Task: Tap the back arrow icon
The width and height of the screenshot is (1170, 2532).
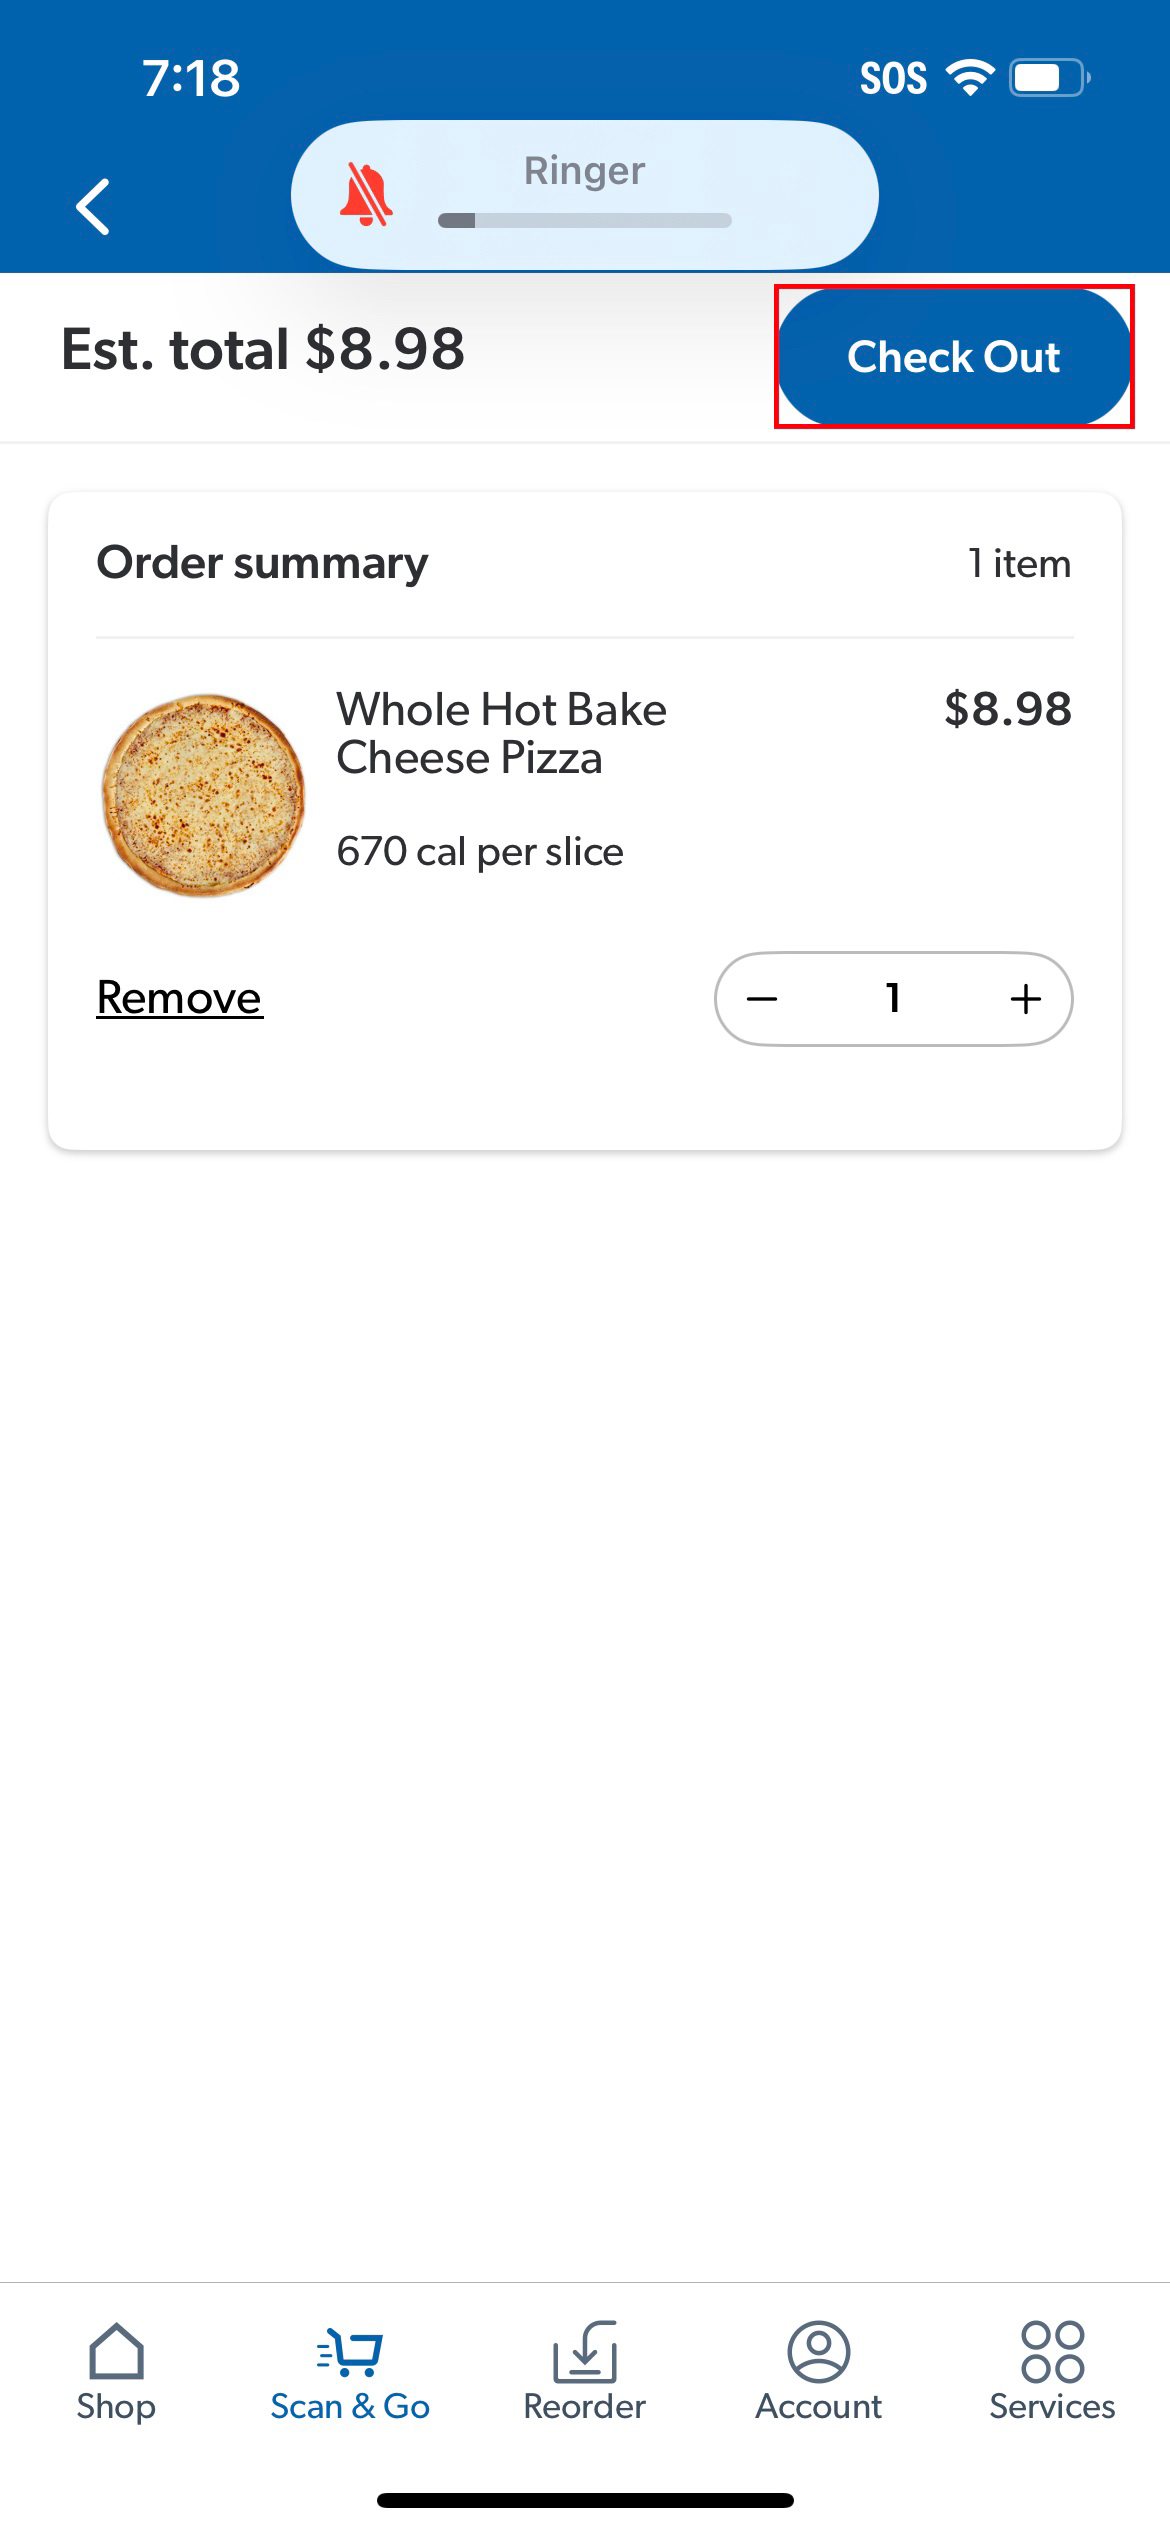Action: [x=93, y=207]
